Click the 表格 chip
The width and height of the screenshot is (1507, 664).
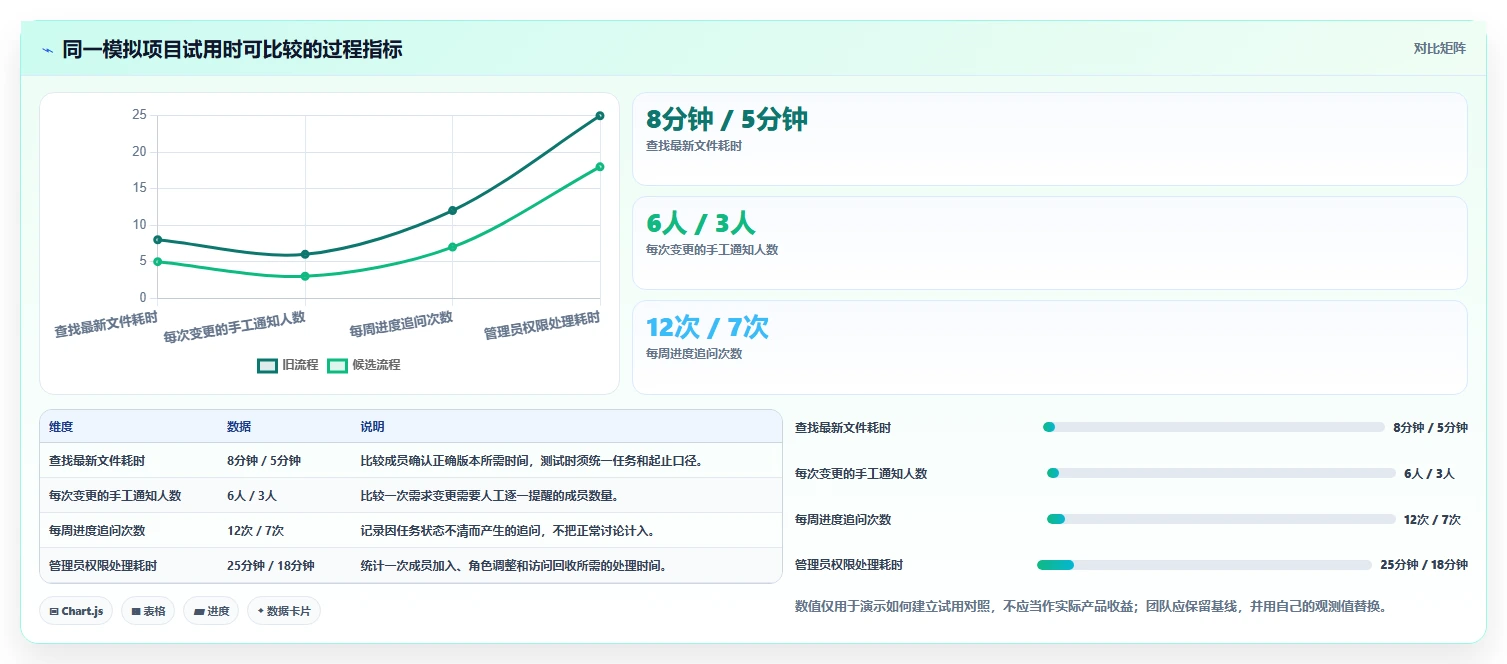(148, 611)
